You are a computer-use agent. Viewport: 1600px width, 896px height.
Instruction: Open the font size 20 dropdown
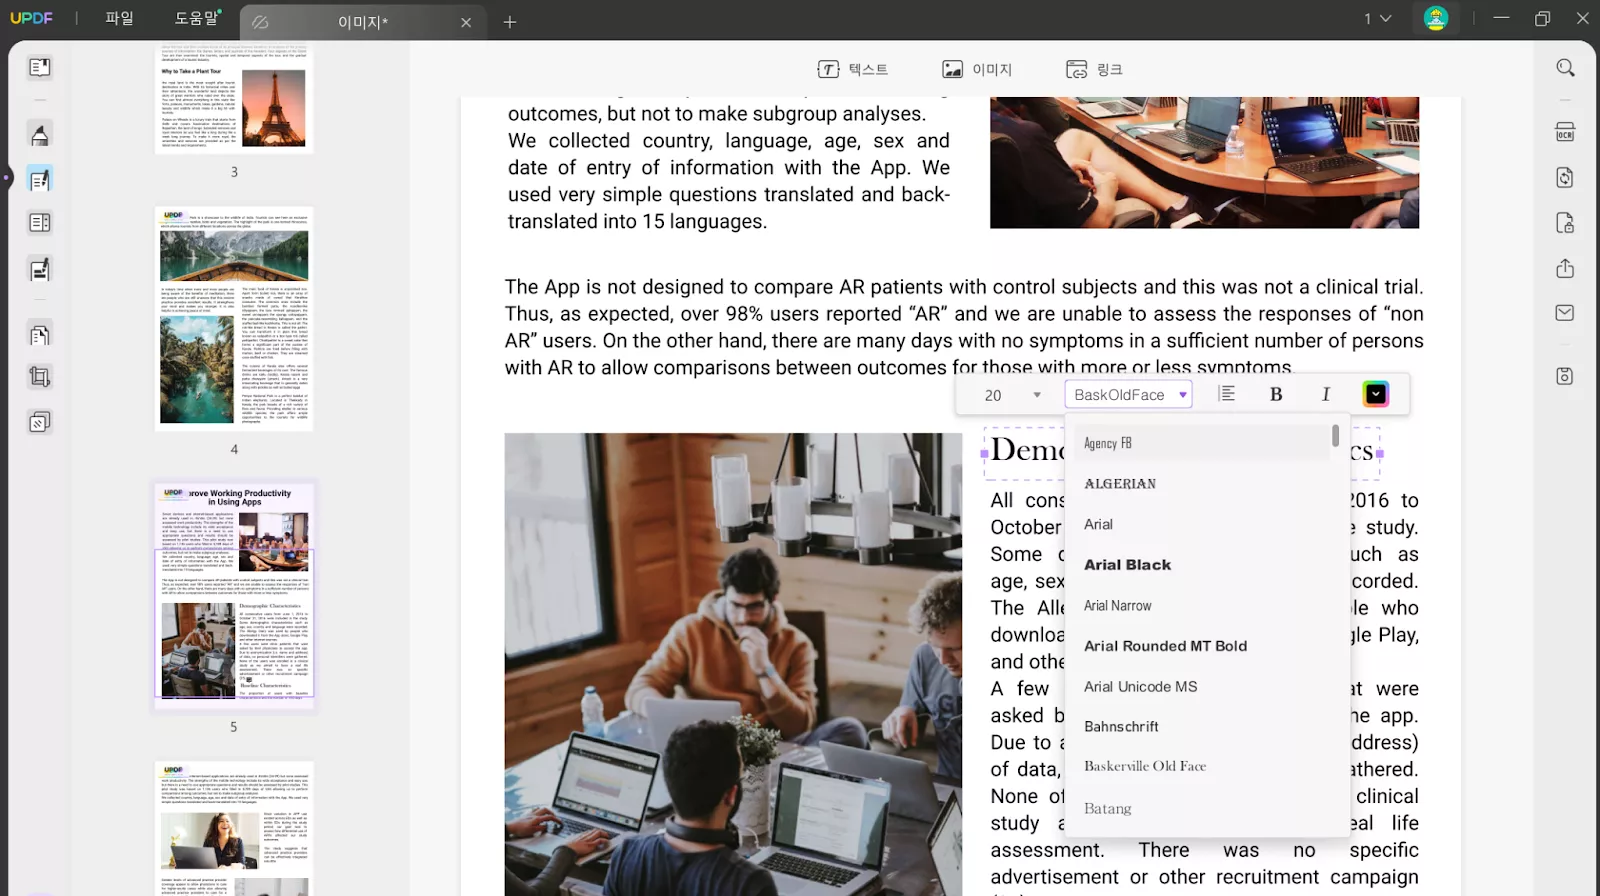click(1012, 395)
